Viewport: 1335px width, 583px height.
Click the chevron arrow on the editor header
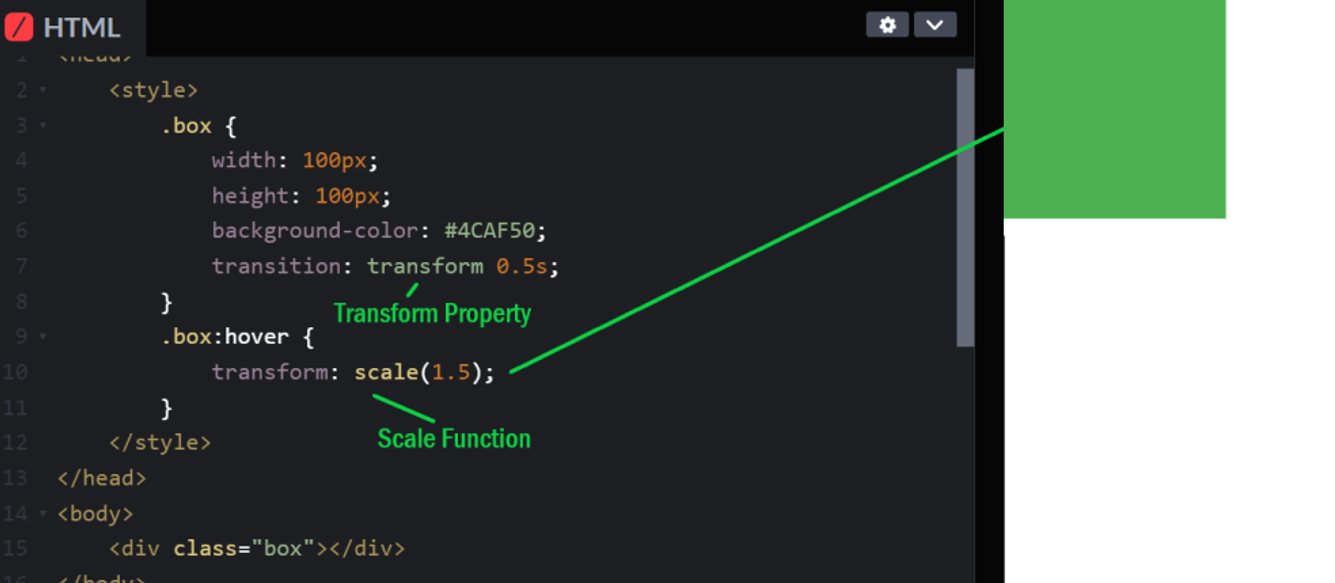[935, 25]
